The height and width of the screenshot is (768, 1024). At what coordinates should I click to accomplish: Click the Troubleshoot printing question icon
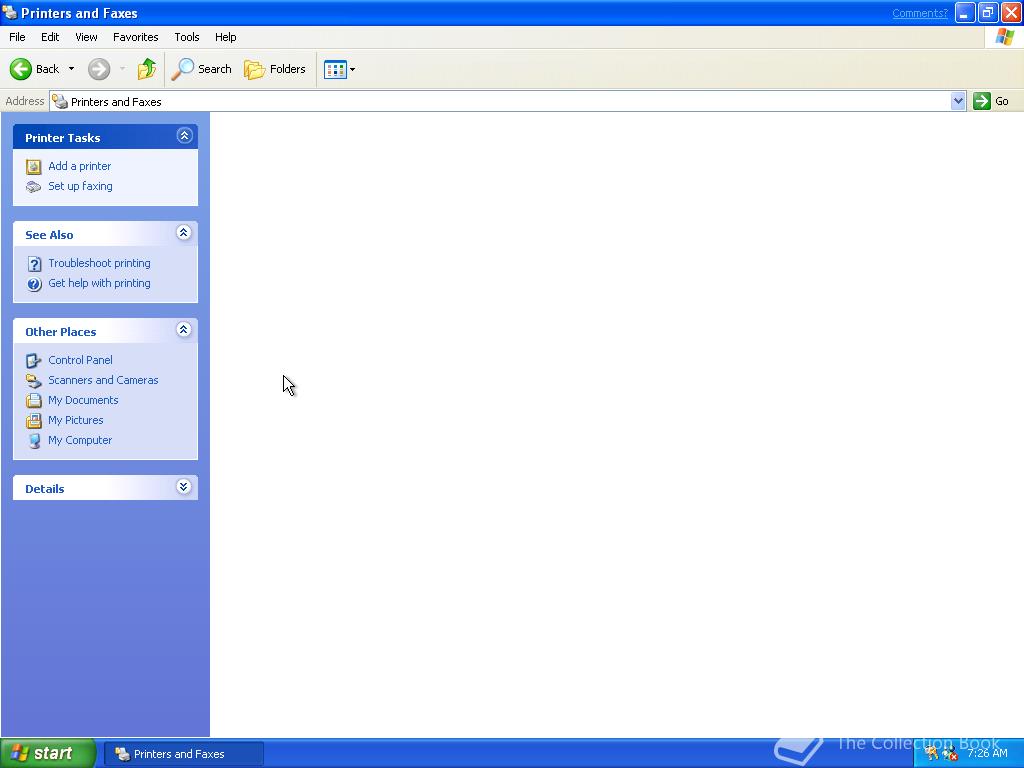(x=34, y=264)
